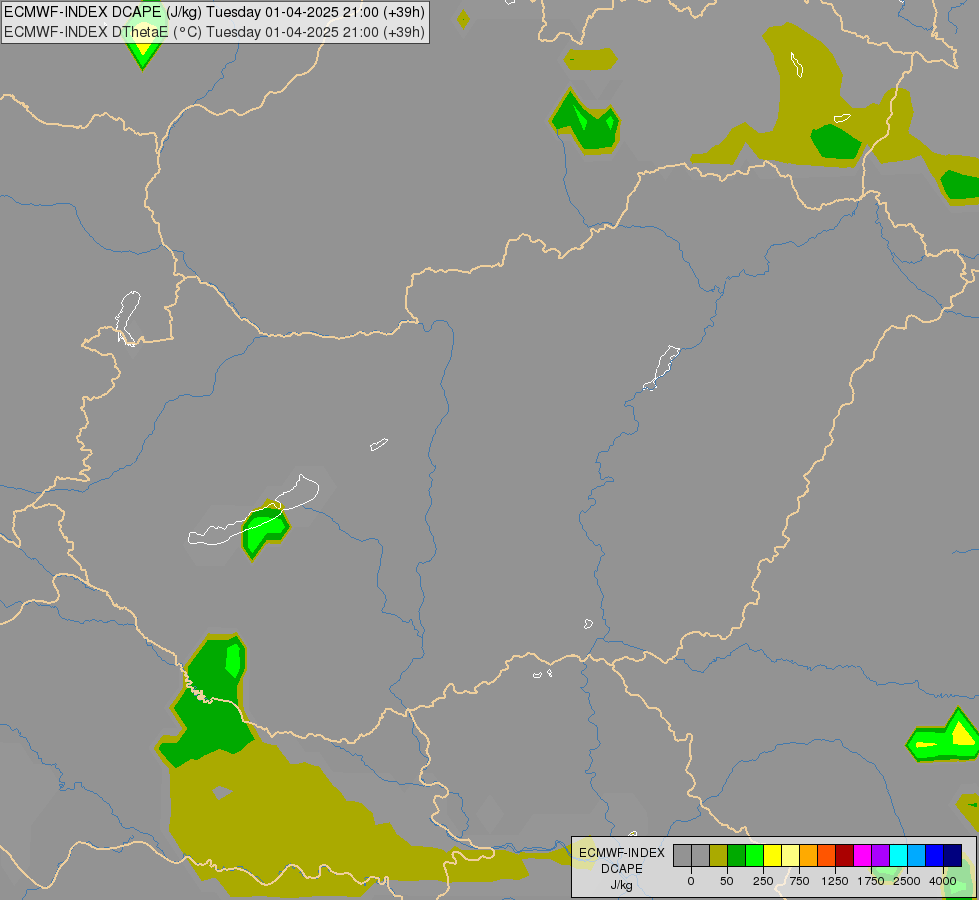Select the cyan legend swatch before 2500

(898, 856)
